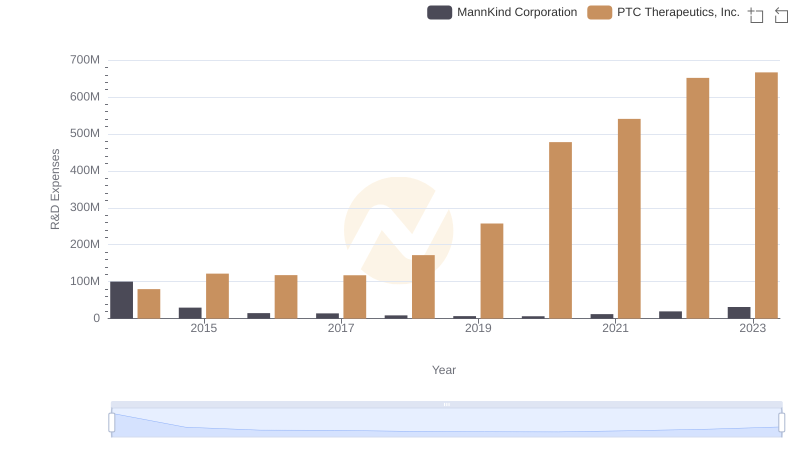Click the zoom area select icon
Image resolution: width=800 pixels, height=461 pixels.
pyautogui.click(x=756, y=15)
